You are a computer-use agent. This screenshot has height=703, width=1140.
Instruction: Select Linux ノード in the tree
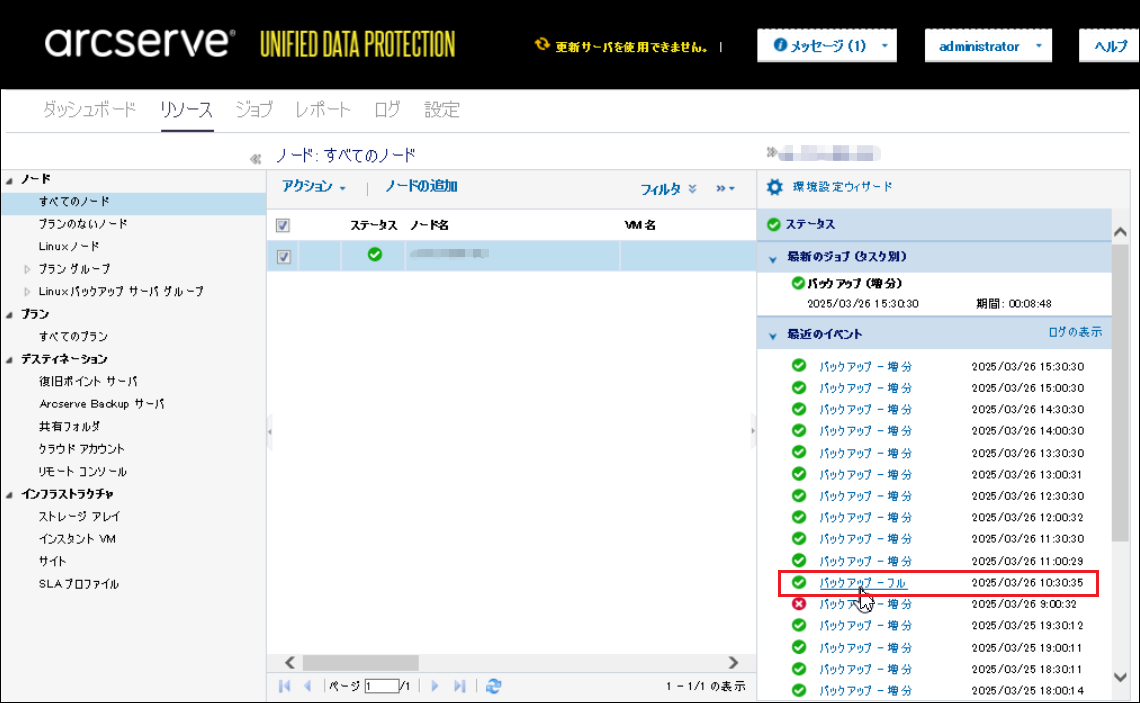(x=69, y=246)
